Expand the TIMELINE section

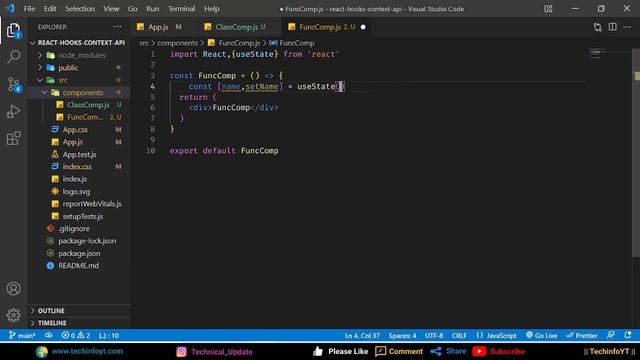coord(78,323)
